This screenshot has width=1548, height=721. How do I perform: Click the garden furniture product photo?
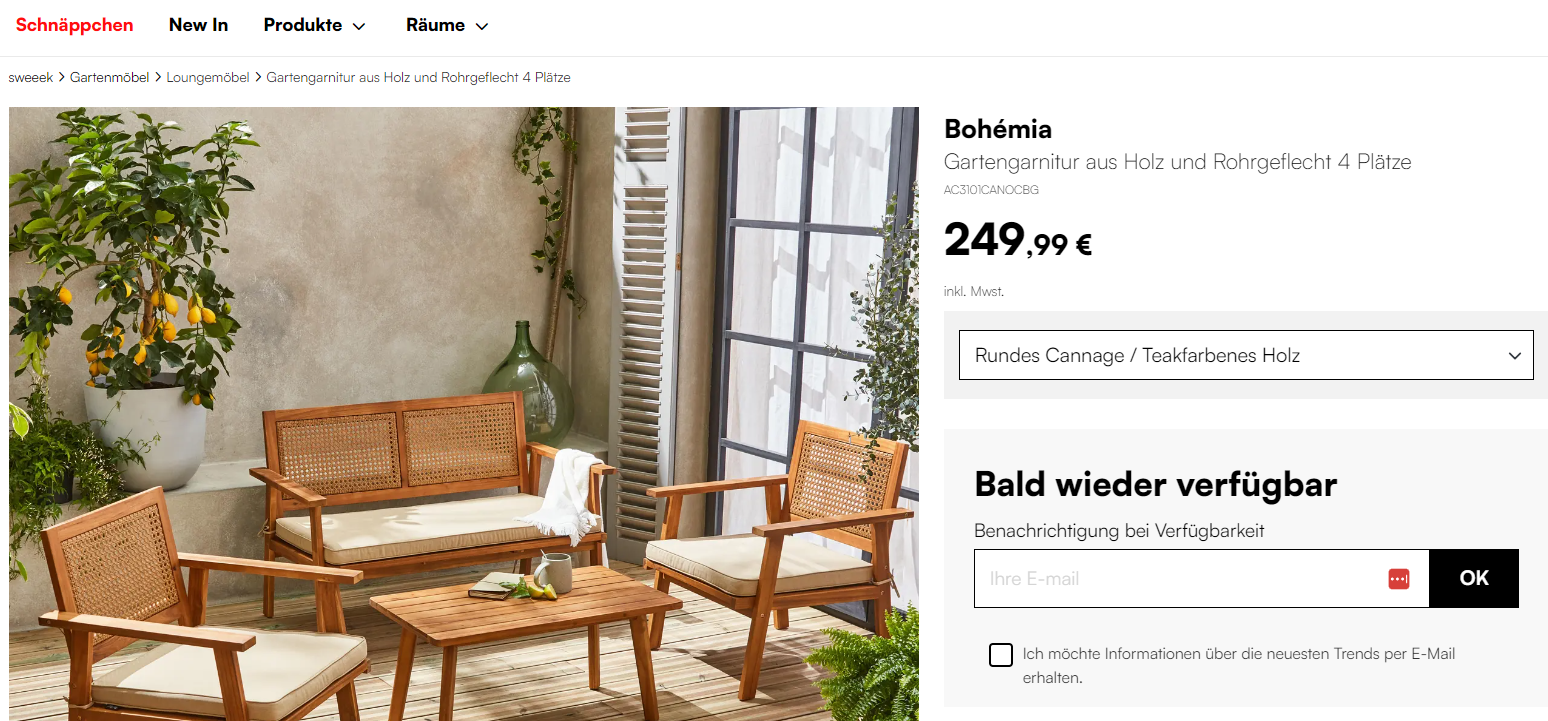click(464, 414)
